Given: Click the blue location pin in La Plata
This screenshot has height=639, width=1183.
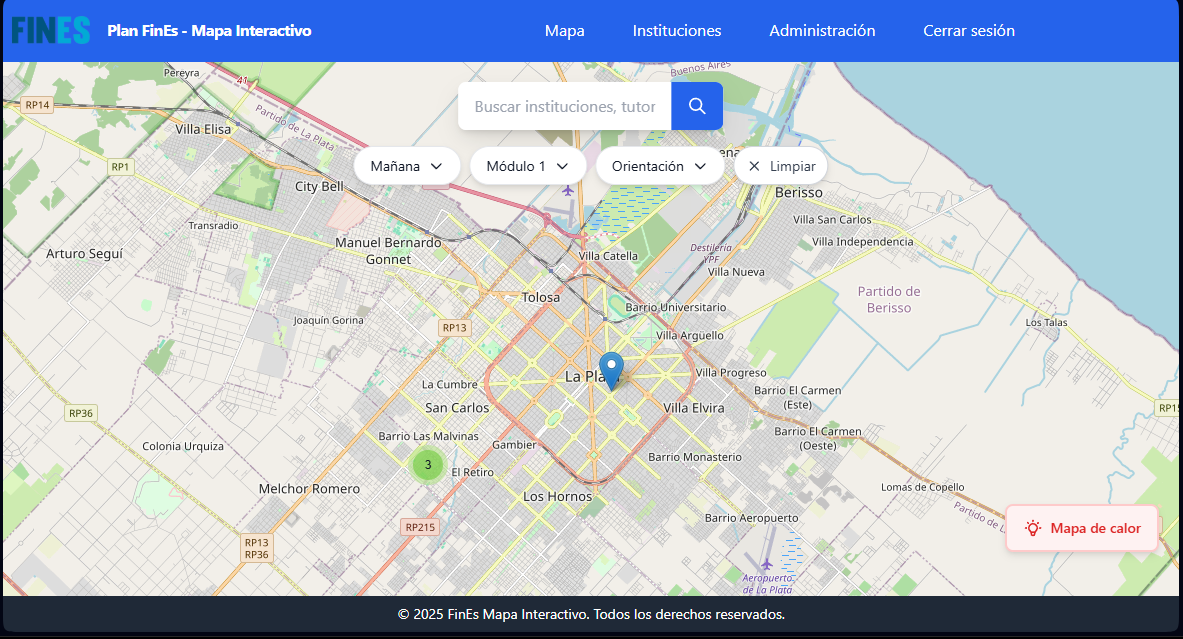Looking at the screenshot, I should pyautogui.click(x=611, y=369).
